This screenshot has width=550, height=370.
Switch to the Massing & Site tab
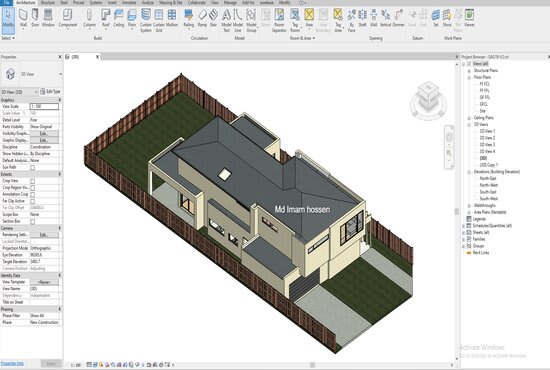[170, 2]
